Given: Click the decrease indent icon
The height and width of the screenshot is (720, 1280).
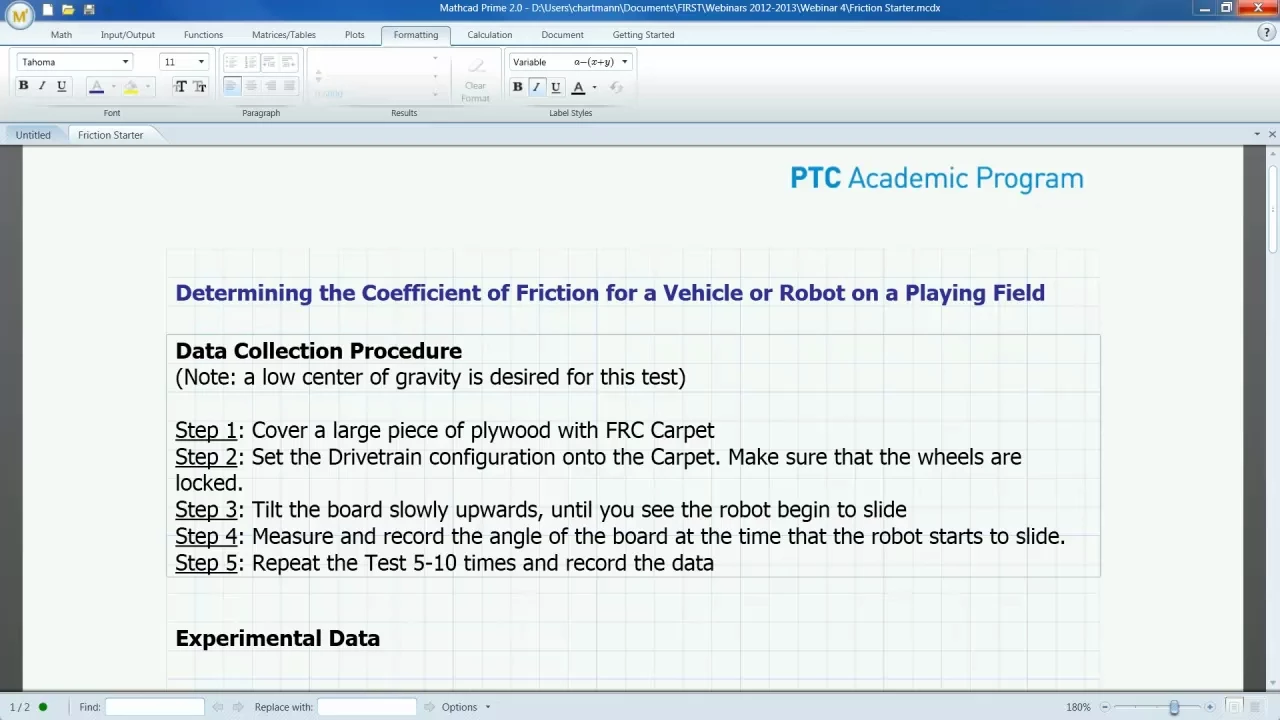Looking at the screenshot, I should [x=269, y=62].
